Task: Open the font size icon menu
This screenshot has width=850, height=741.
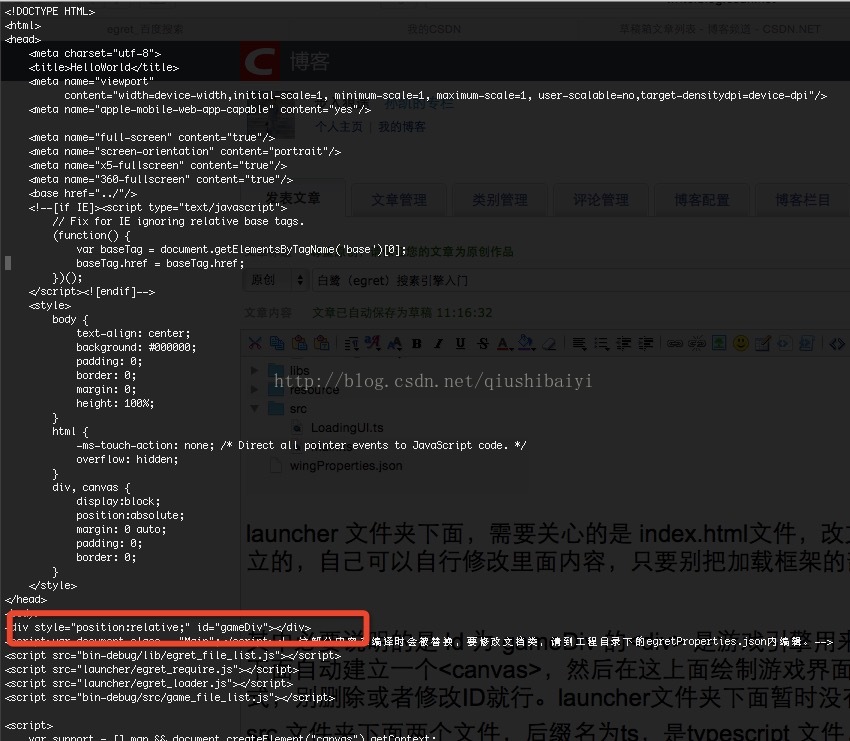Action: pos(395,343)
